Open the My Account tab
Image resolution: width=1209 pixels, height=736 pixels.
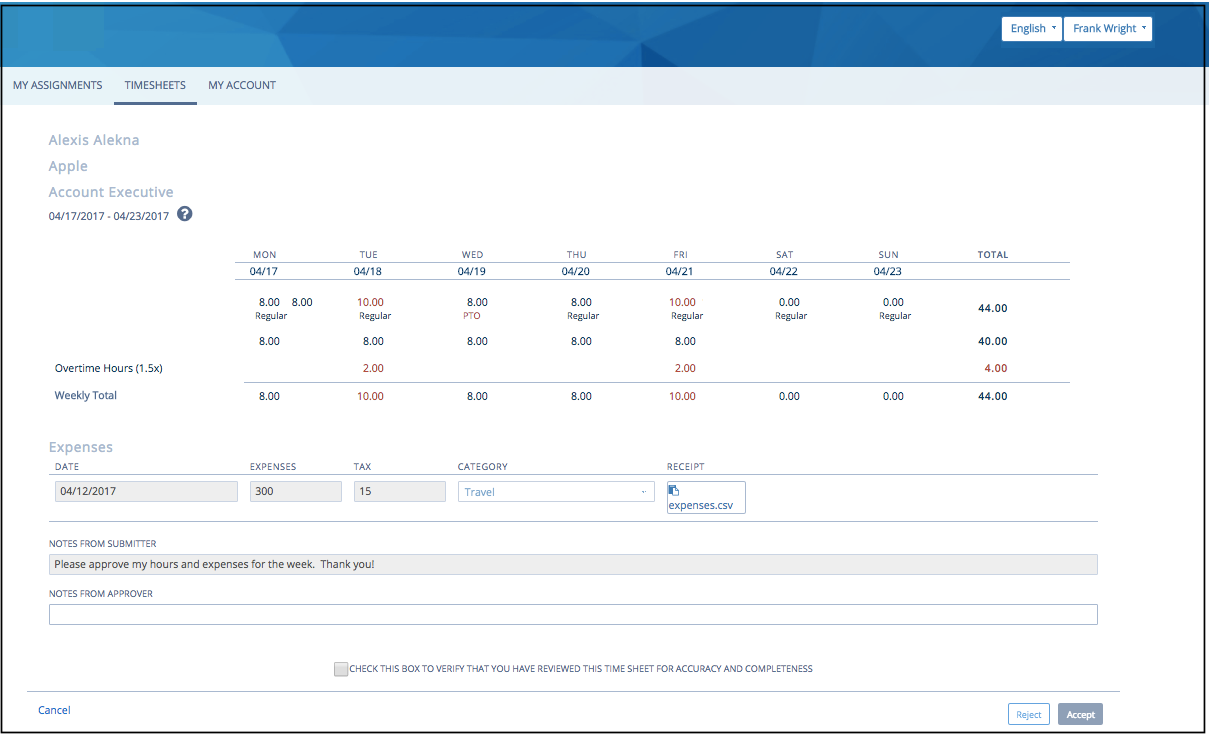(242, 85)
